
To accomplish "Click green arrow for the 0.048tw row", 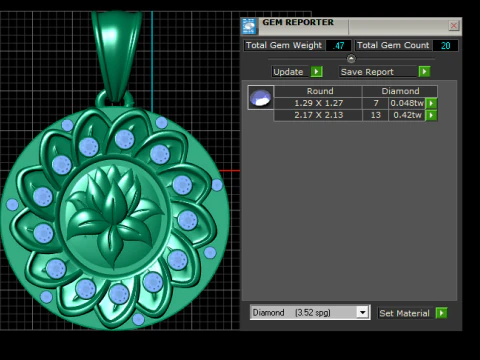I will click(431, 103).
